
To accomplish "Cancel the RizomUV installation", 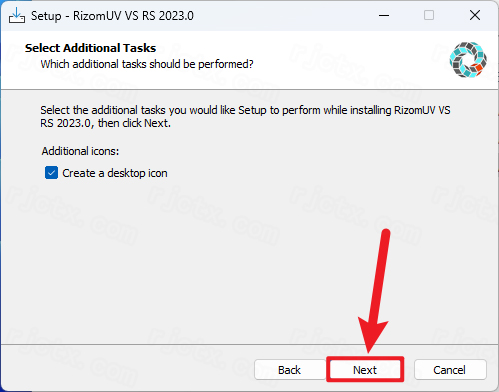I will [x=450, y=369].
